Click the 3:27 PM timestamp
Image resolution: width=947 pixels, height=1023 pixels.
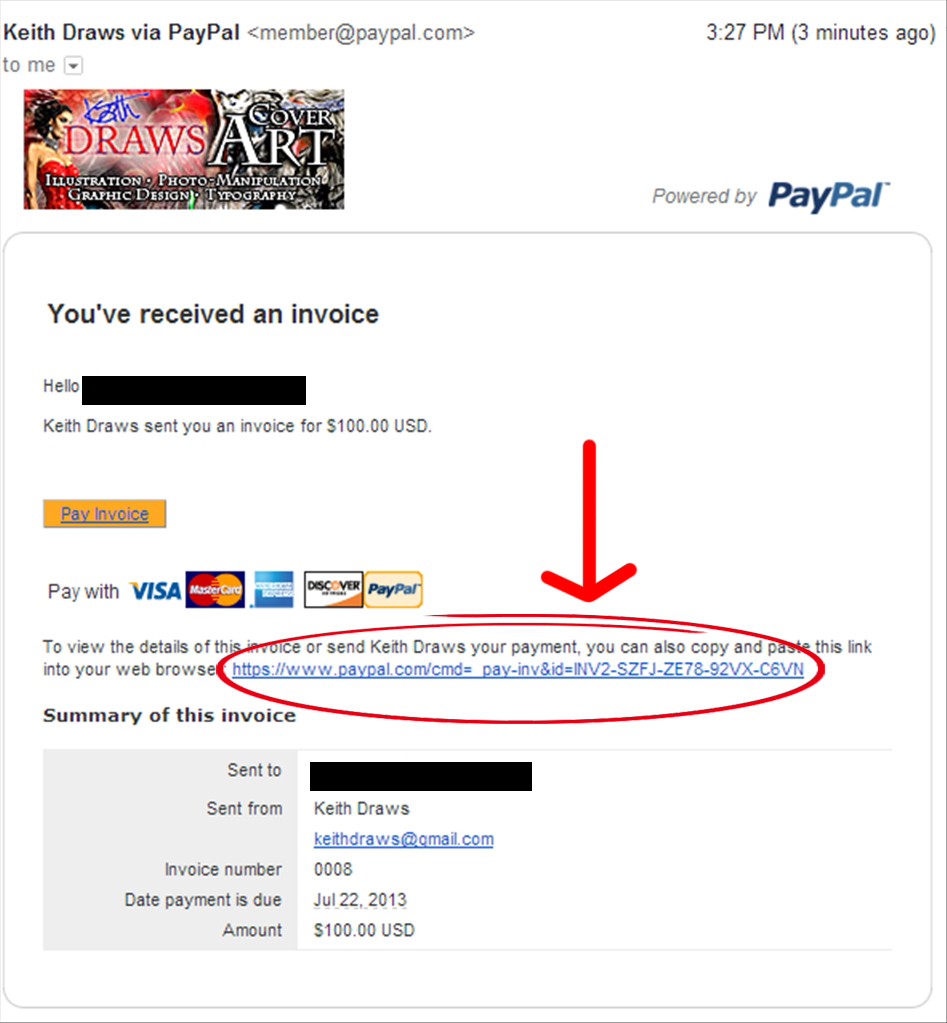745,33
